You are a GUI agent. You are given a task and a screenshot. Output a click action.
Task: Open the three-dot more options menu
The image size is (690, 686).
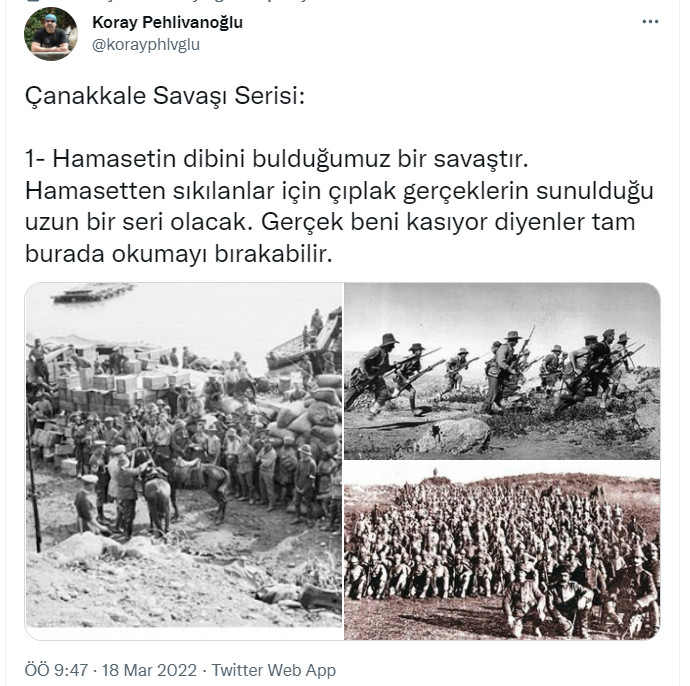tap(650, 22)
